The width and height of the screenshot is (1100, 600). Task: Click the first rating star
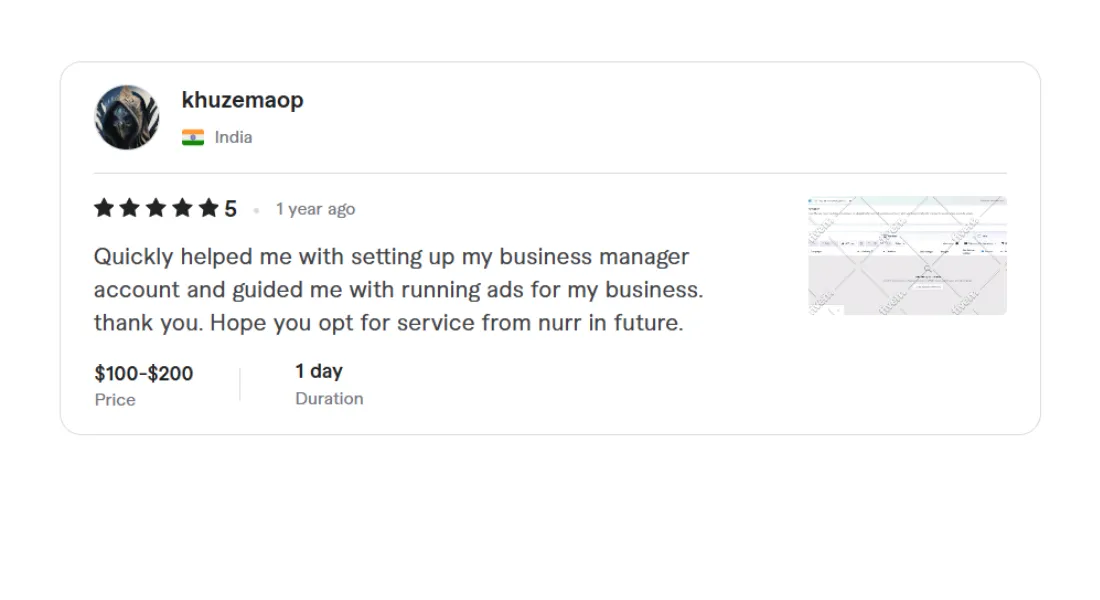[x=104, y=208]
